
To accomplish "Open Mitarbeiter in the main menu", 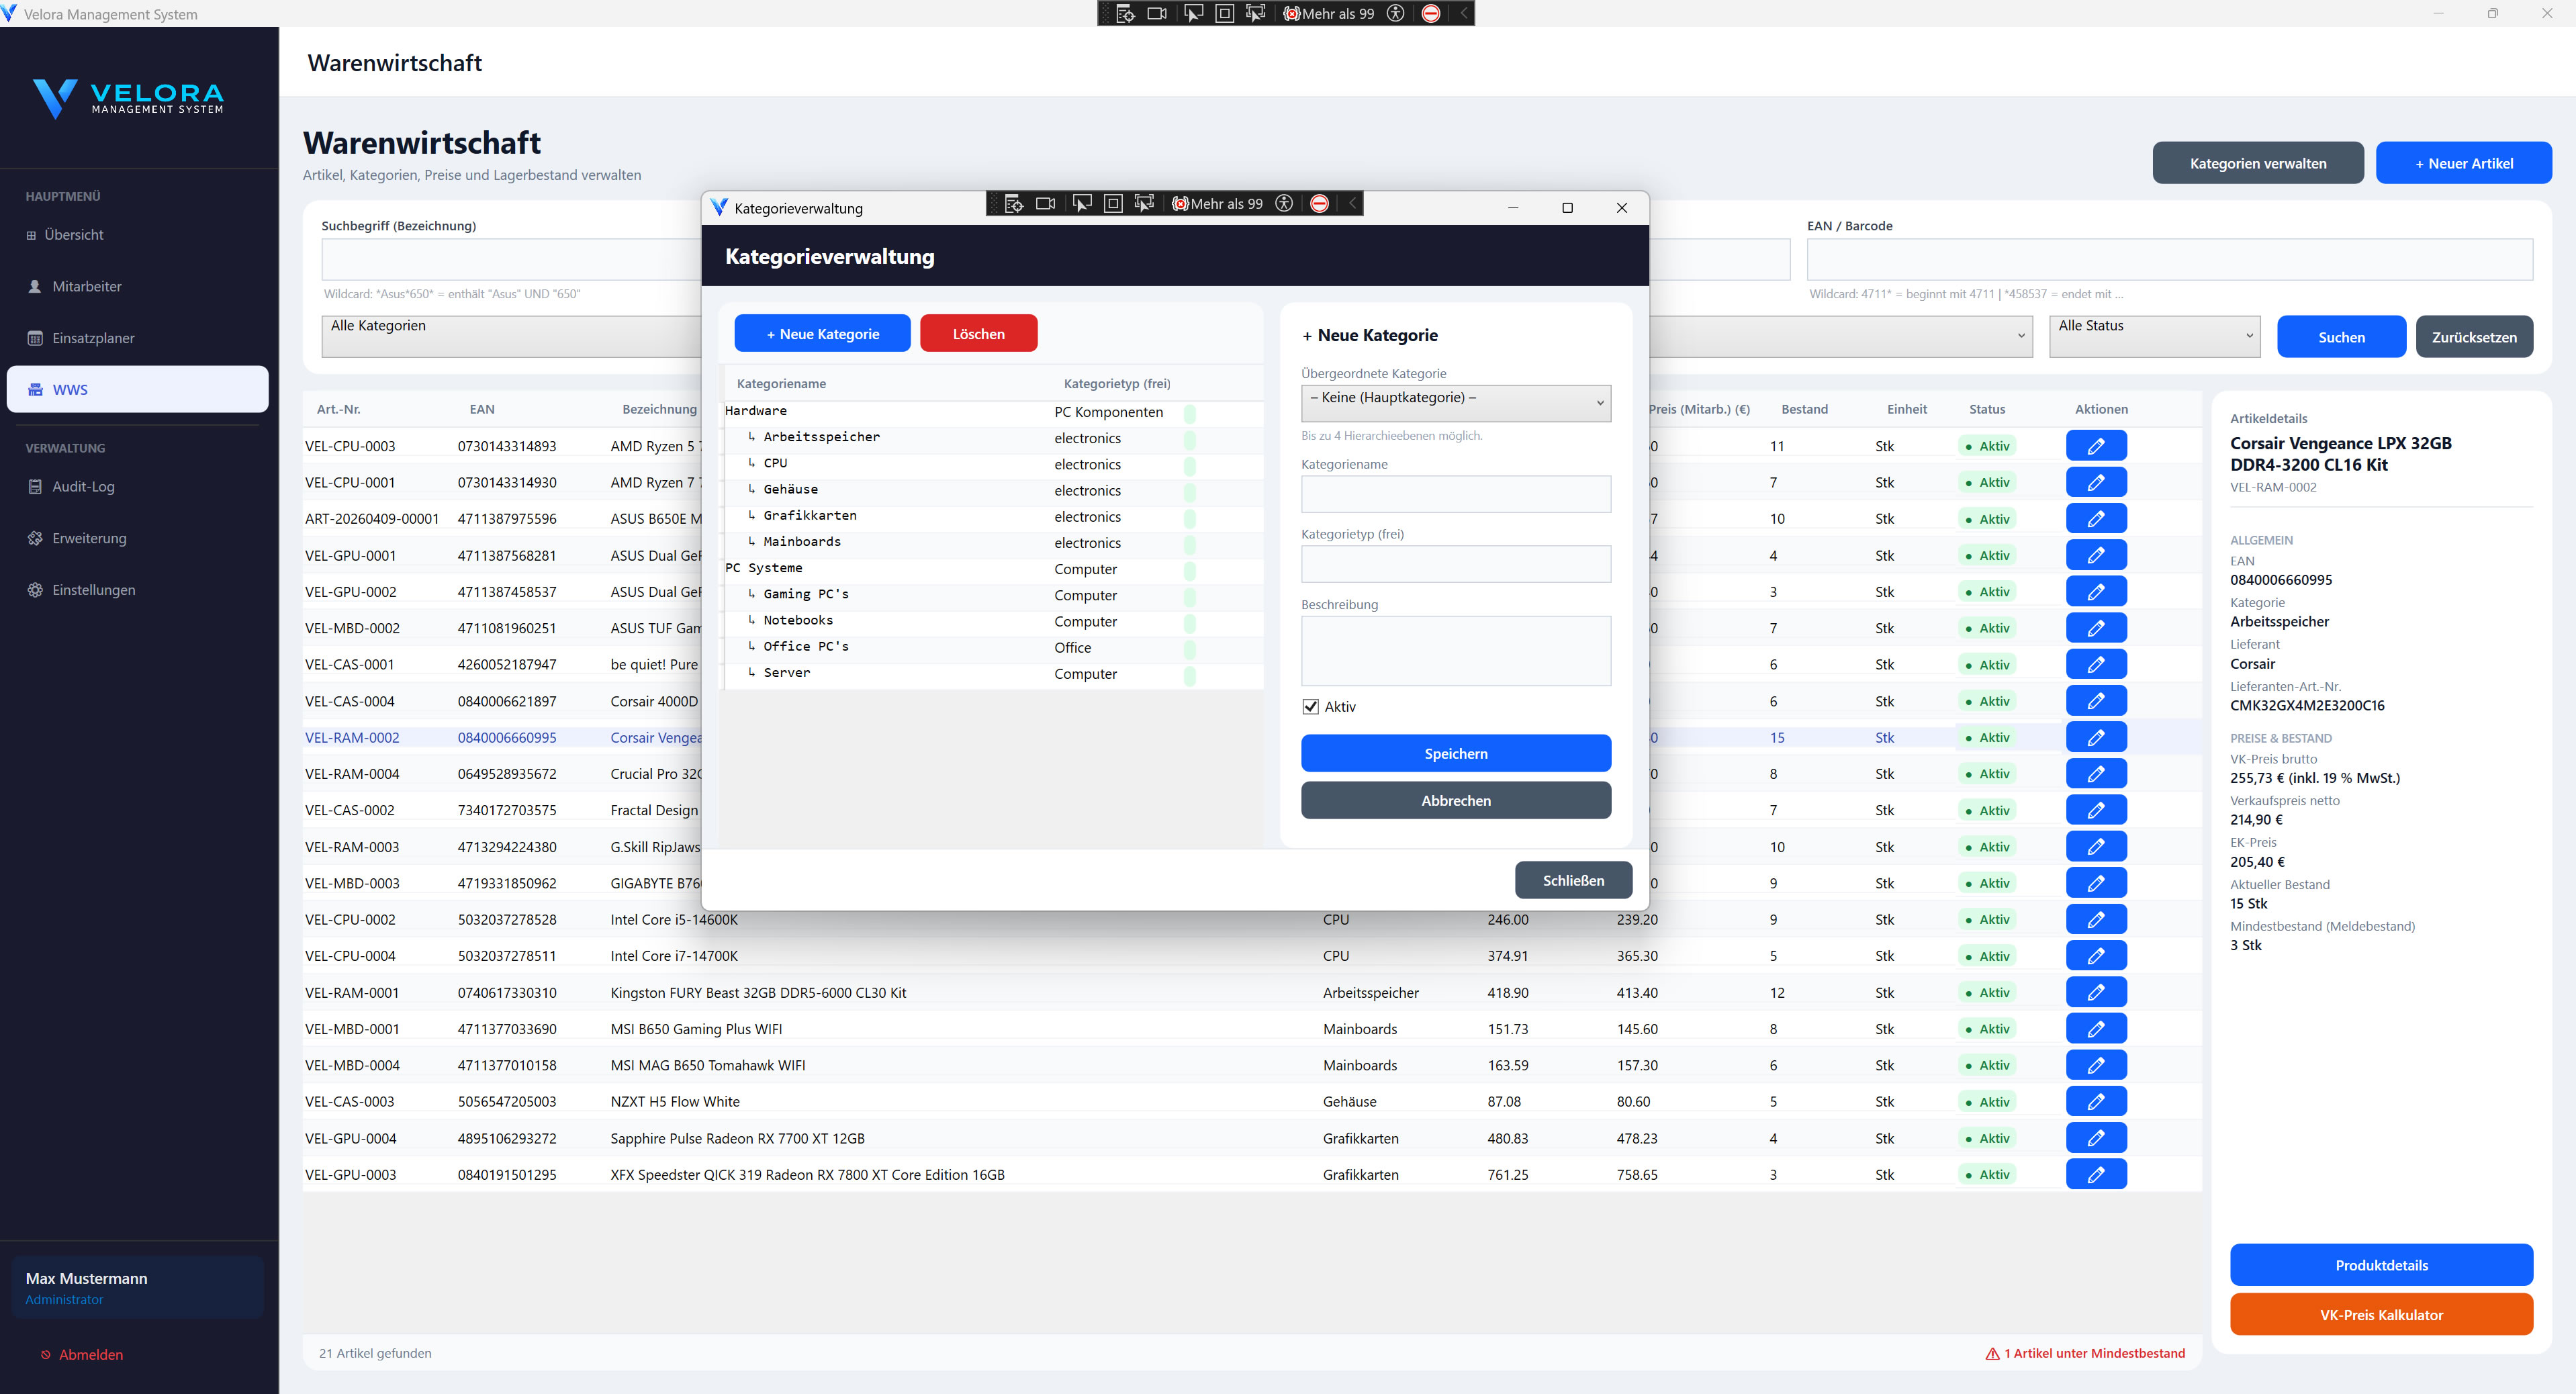I will pos(86,286).
